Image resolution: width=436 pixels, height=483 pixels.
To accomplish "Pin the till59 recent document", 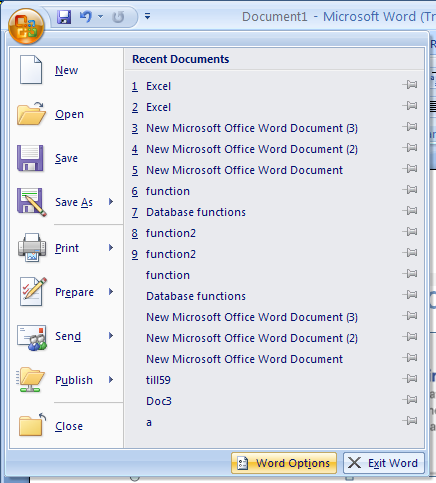I will [x=410, y=379].
